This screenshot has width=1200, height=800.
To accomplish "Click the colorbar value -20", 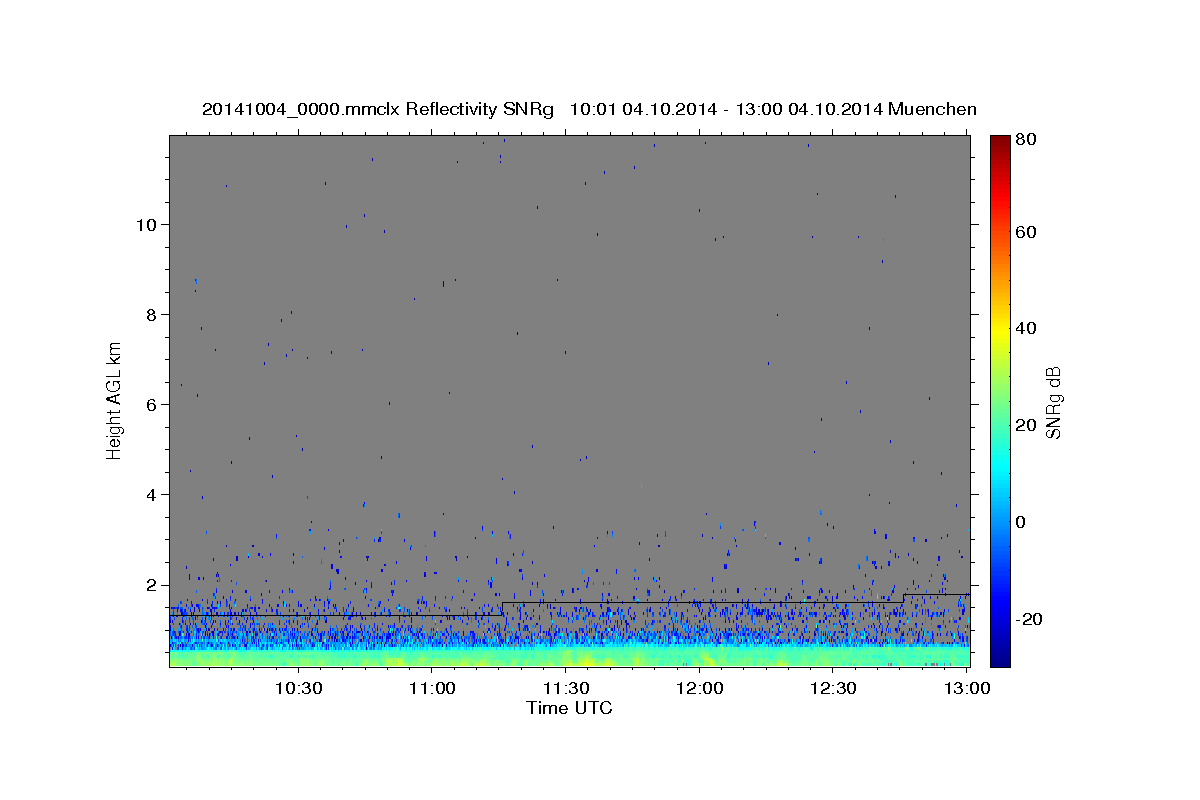I will pyautogui.click(x=1029, y=619).
